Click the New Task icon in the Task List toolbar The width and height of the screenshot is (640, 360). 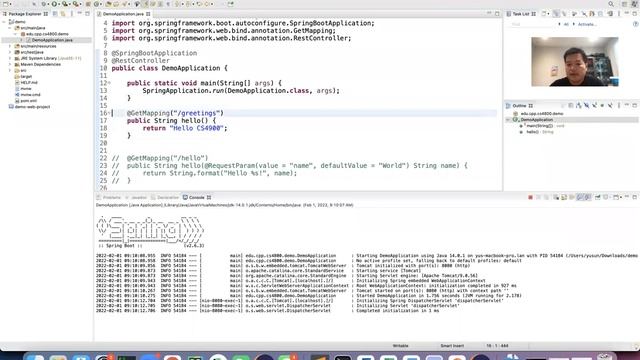pos(544,14)
